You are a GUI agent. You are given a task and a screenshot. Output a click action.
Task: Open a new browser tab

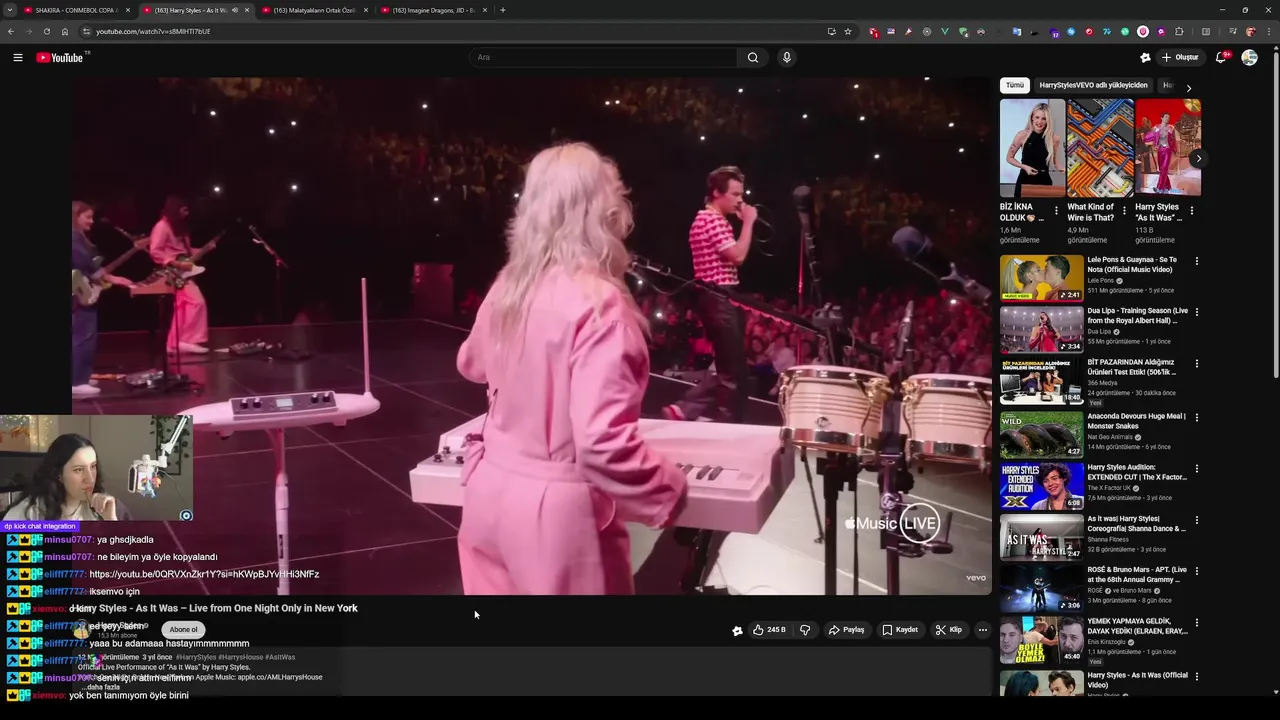click(502, 10)
